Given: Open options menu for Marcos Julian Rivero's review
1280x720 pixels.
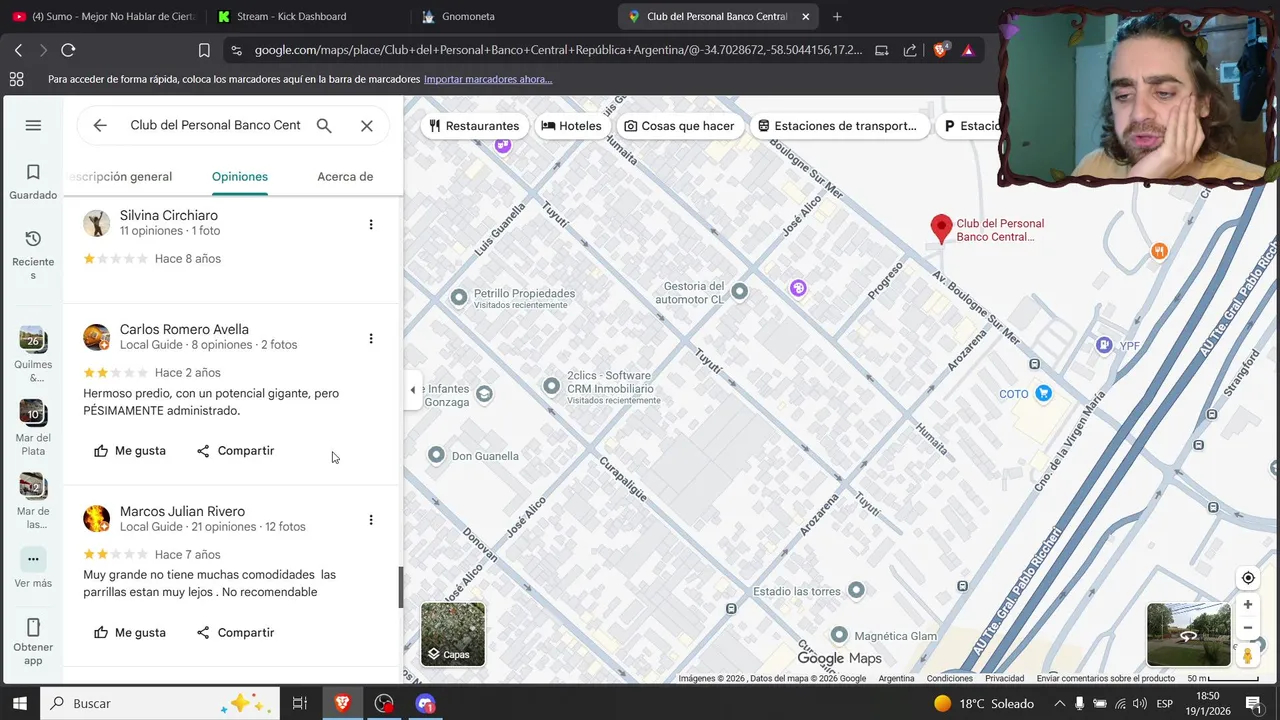Looking at the screenshot, I should tap(371, 520).
